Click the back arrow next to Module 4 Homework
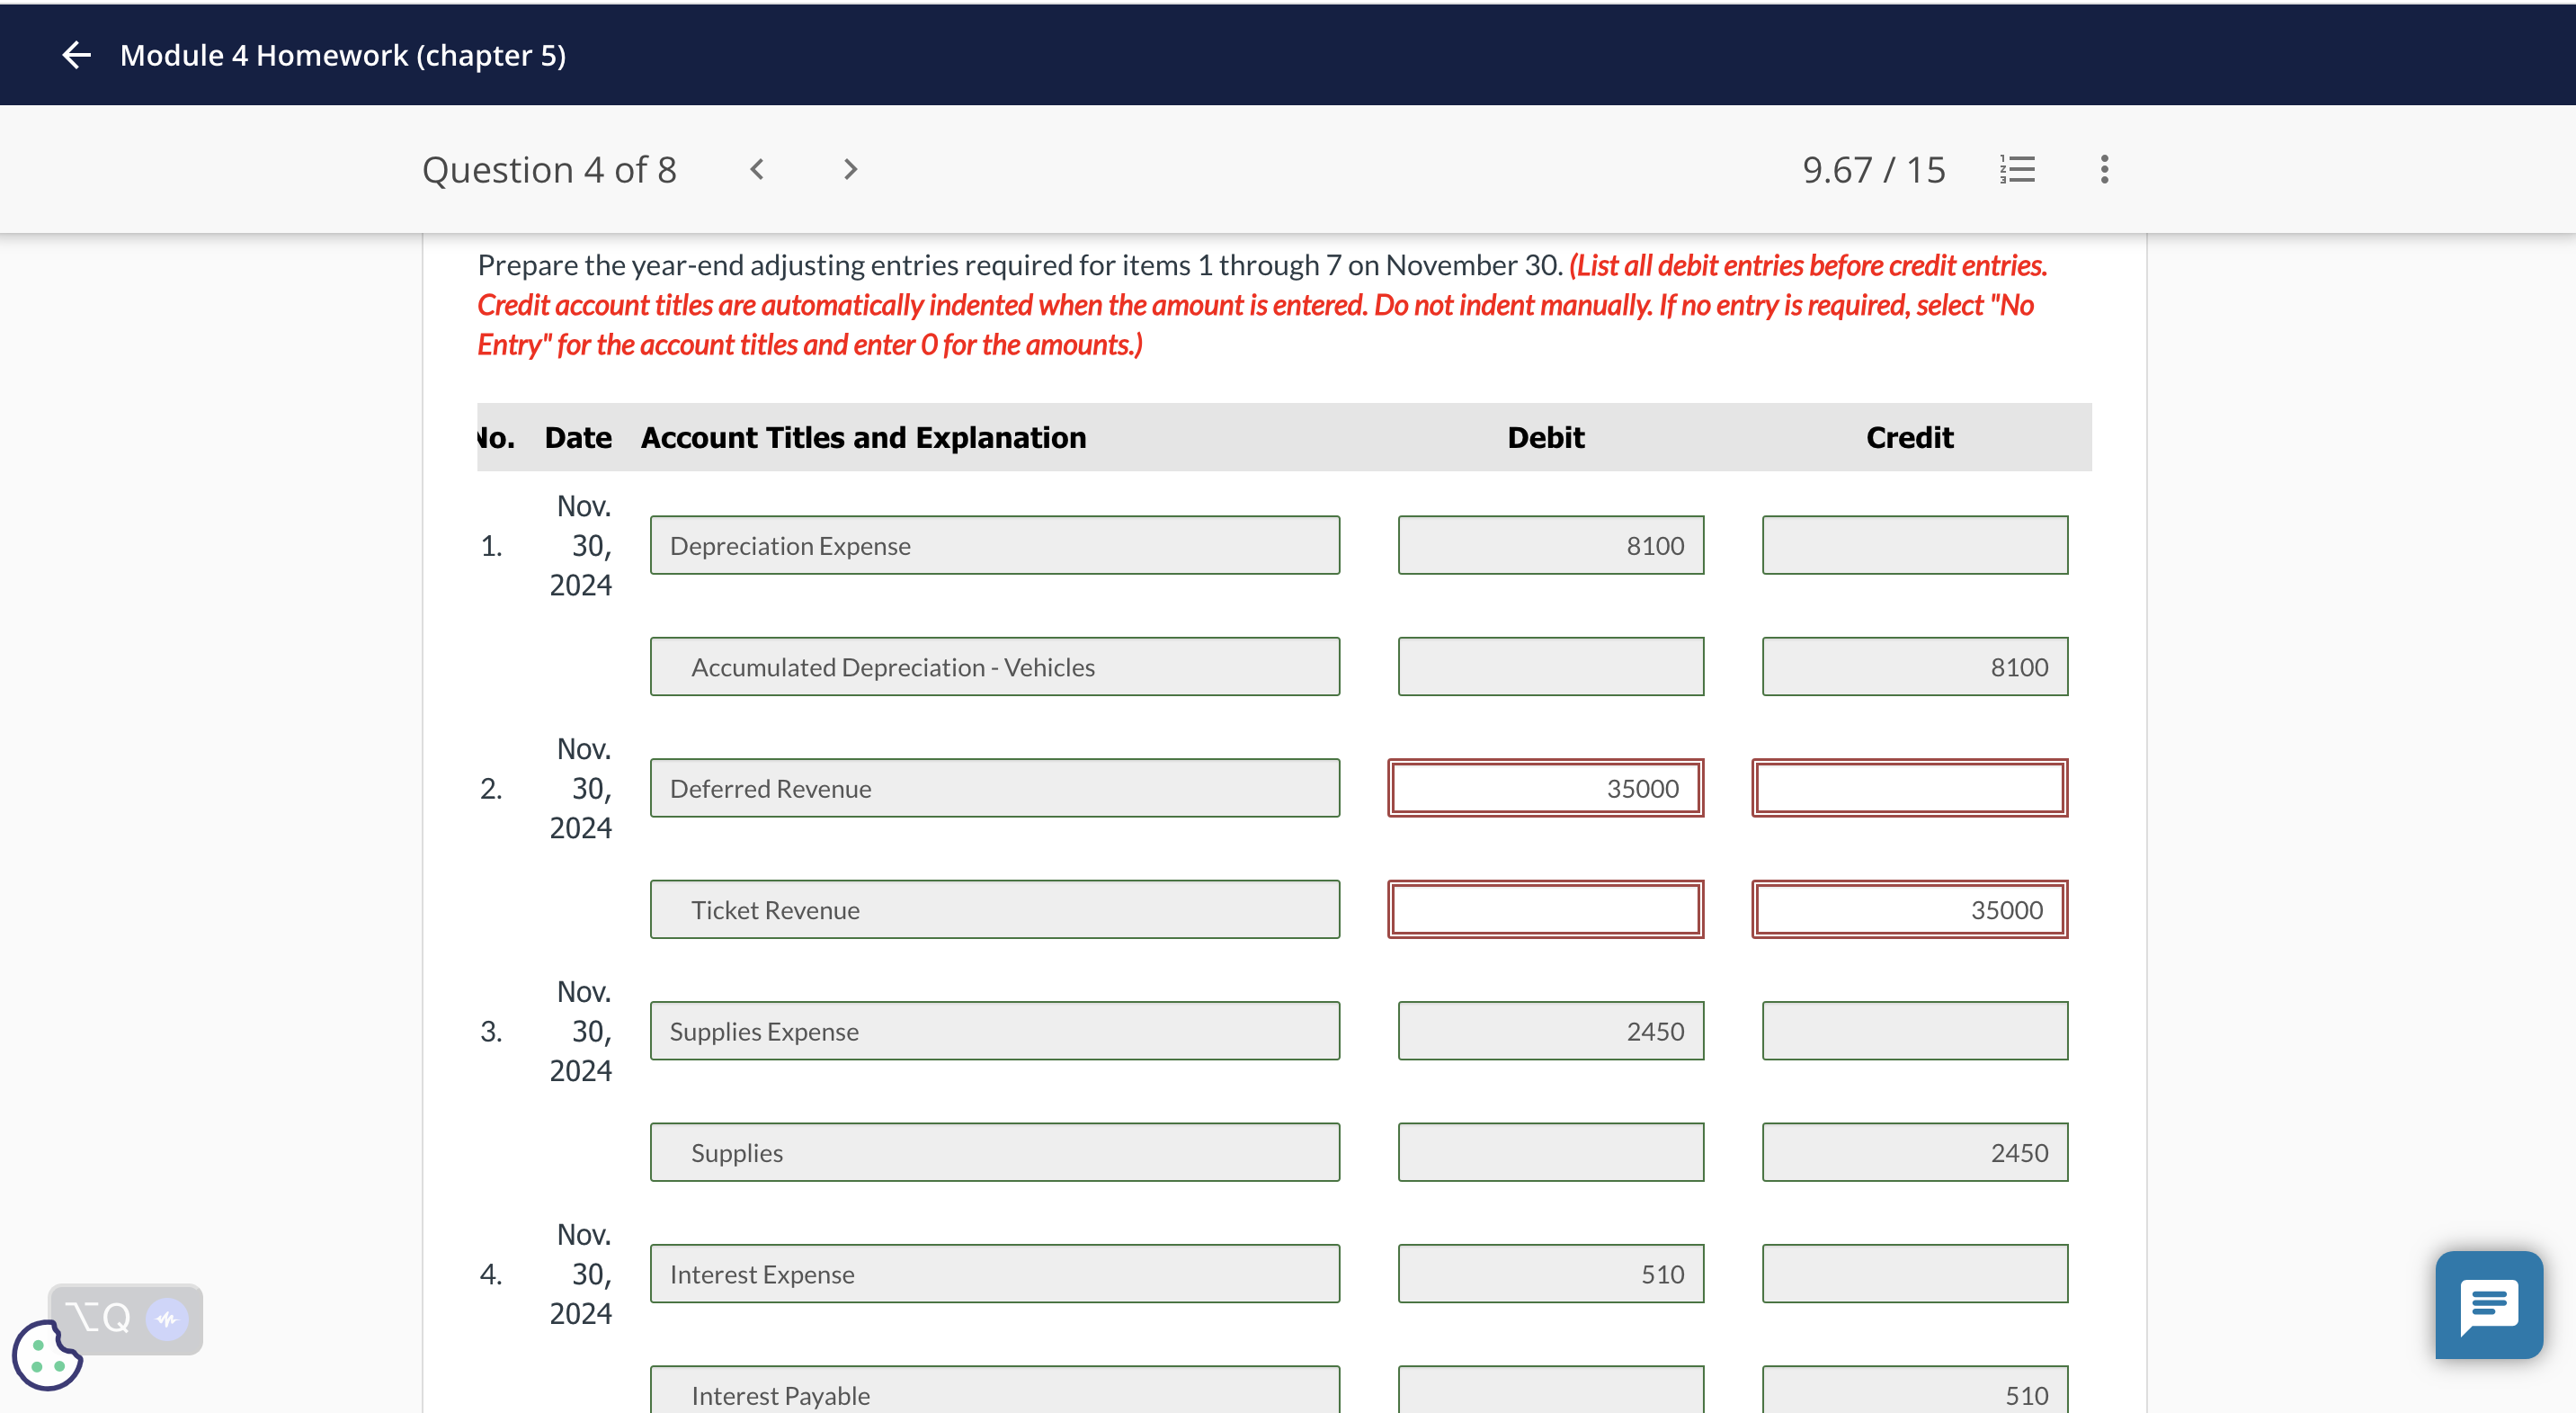 (76, 55)
